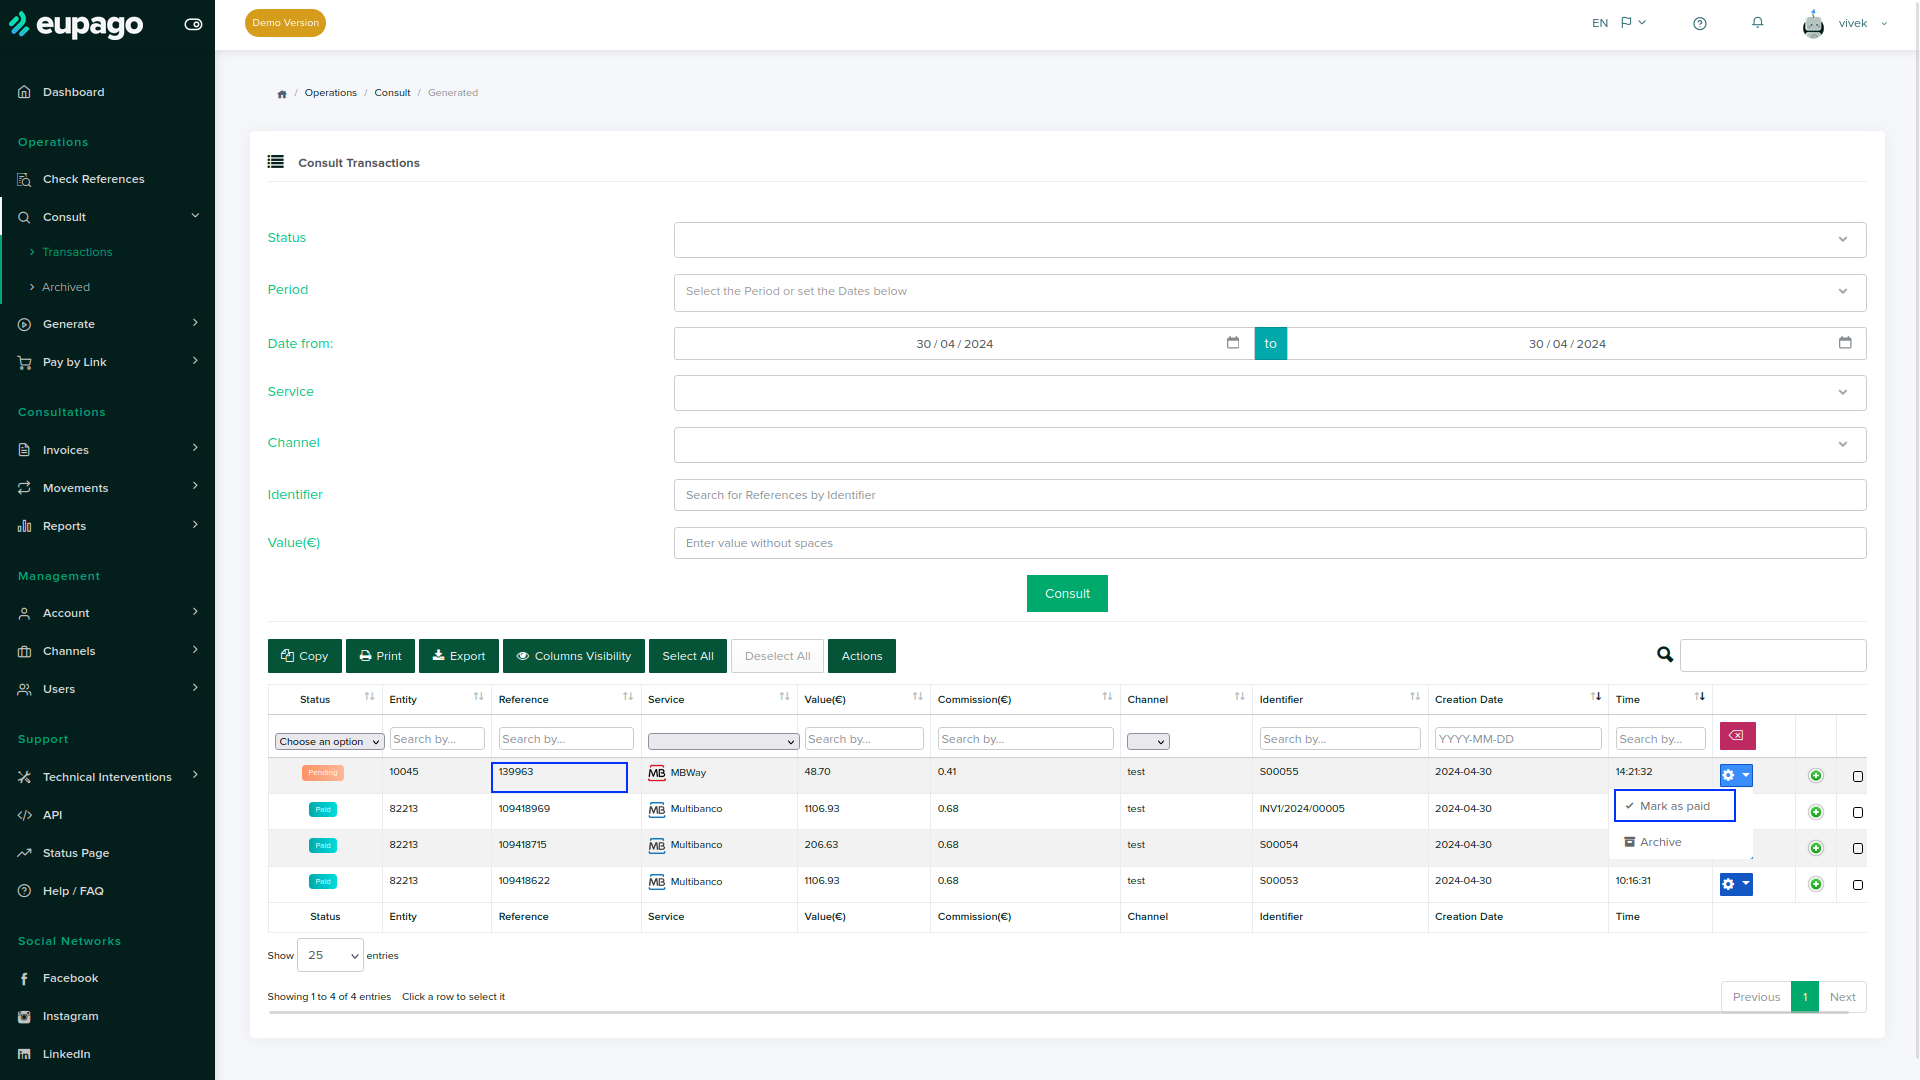Screen dimensions: 1920x1080
Task: Select Archived submenu item
Action: coord(66,287)
